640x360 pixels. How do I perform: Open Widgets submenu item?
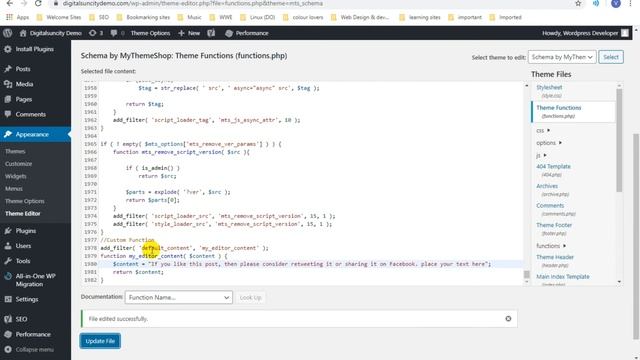pyautogui.click(x=16, y=176)
